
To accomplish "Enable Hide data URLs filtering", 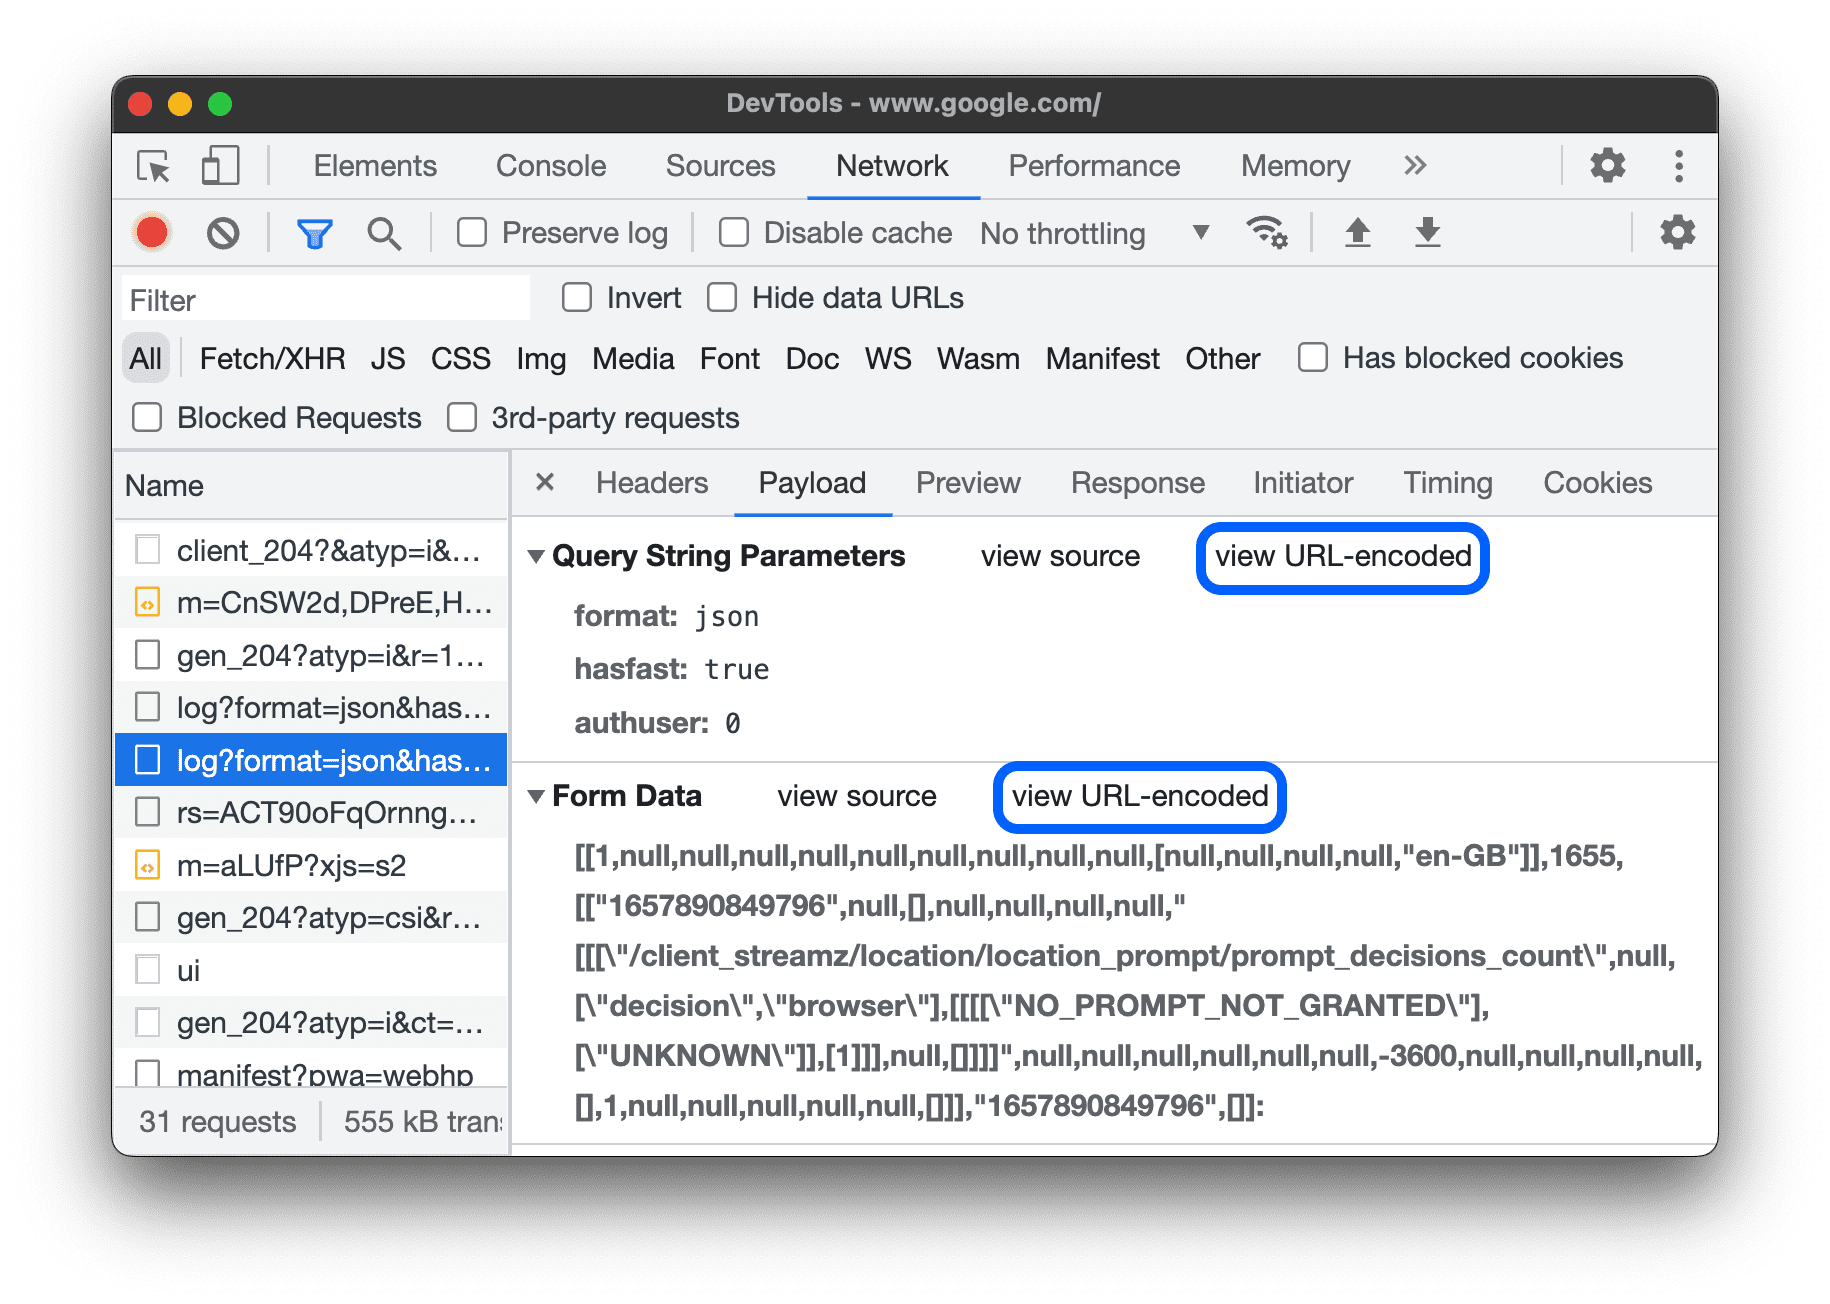I will [x=721, y=297].
